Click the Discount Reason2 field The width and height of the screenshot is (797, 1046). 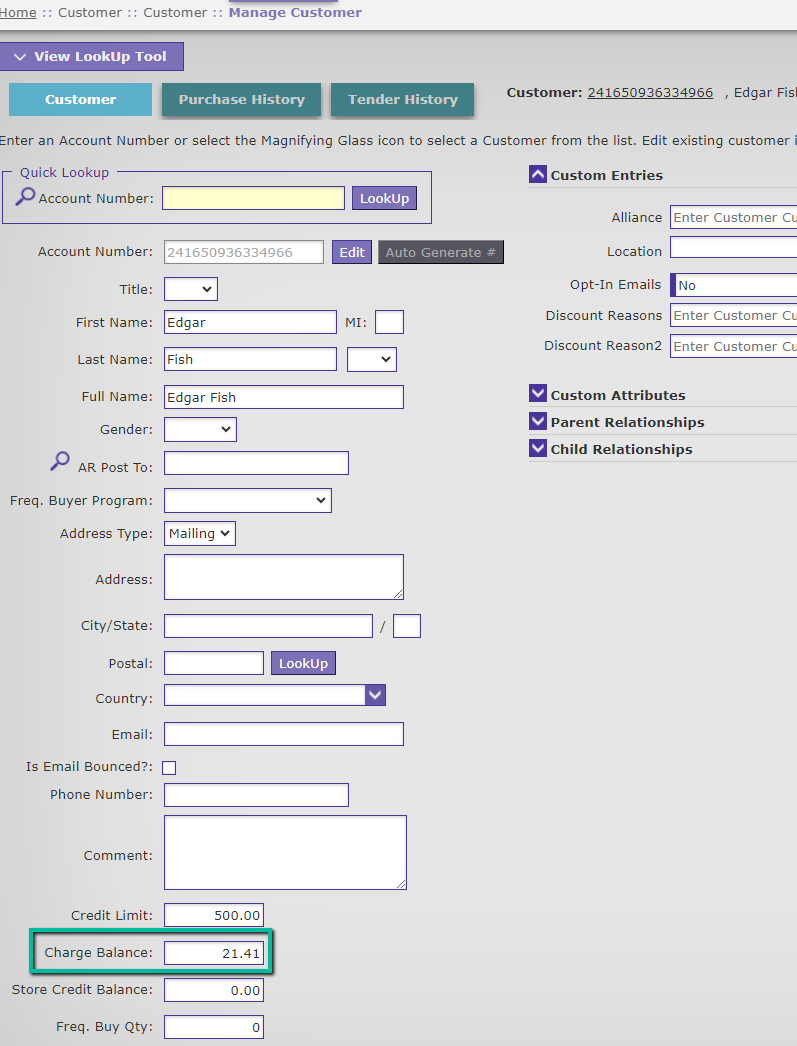click(x=734, y=346)
